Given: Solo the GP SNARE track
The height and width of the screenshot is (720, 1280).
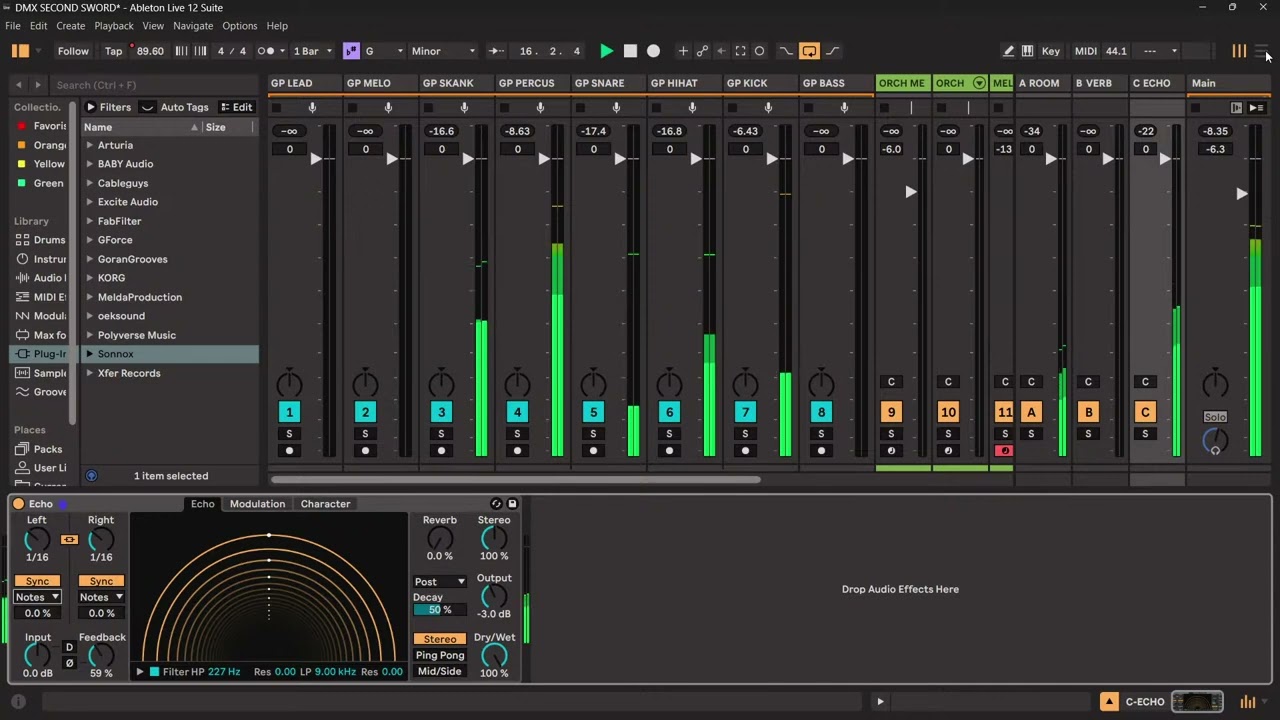Looking at the screenshot, I should (x=593, y=434).
